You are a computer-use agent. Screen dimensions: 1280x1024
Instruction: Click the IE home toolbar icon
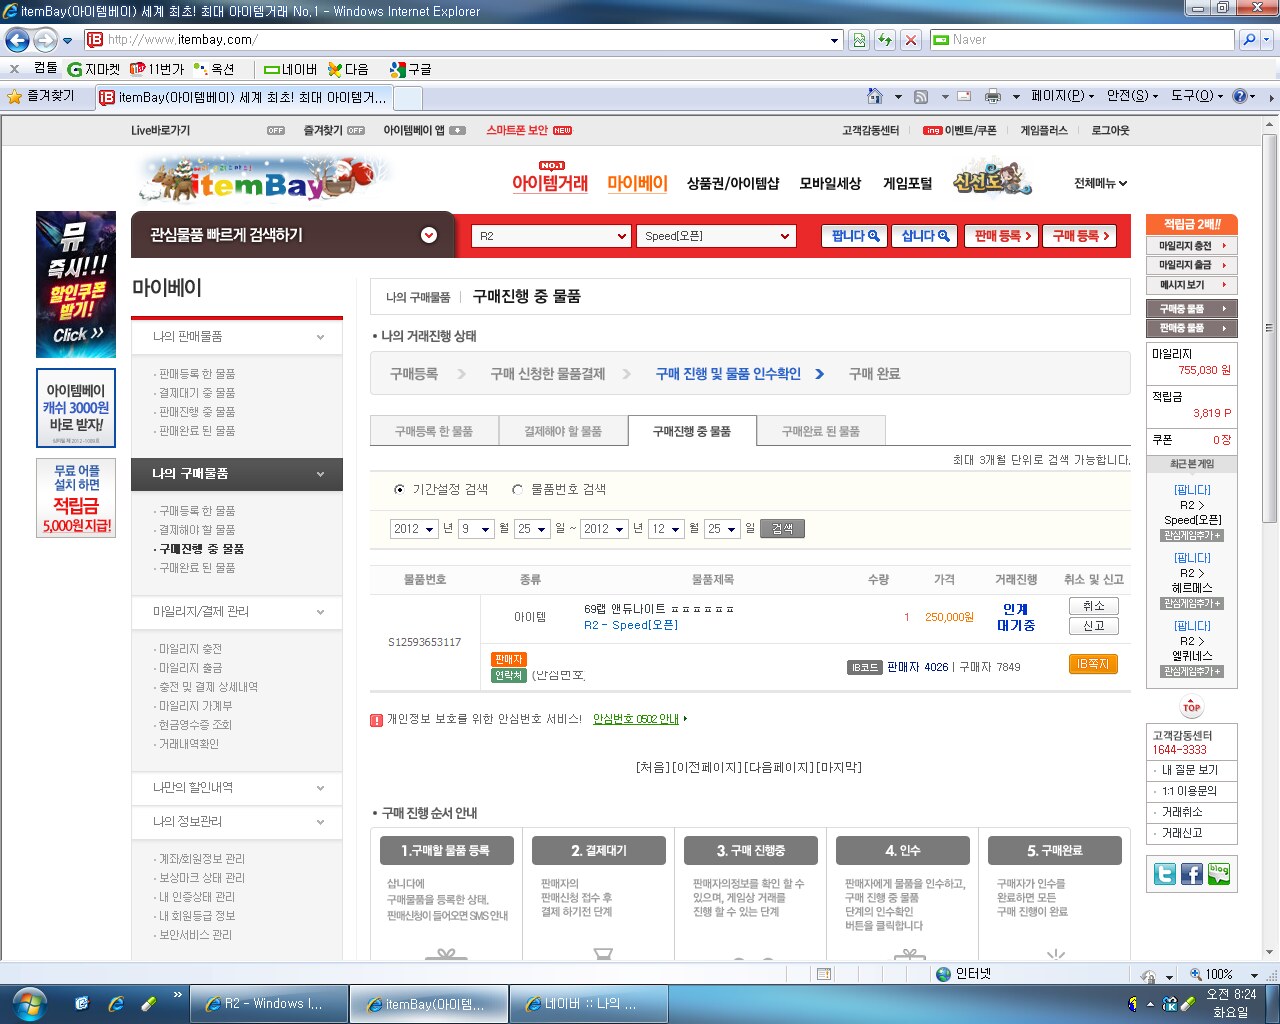875,97
